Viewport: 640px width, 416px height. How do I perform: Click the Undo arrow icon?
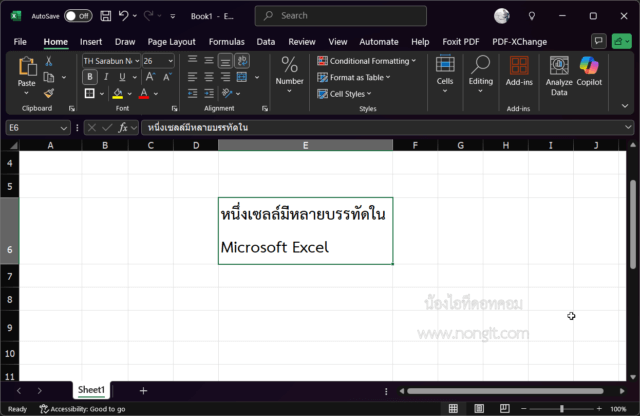123,16
